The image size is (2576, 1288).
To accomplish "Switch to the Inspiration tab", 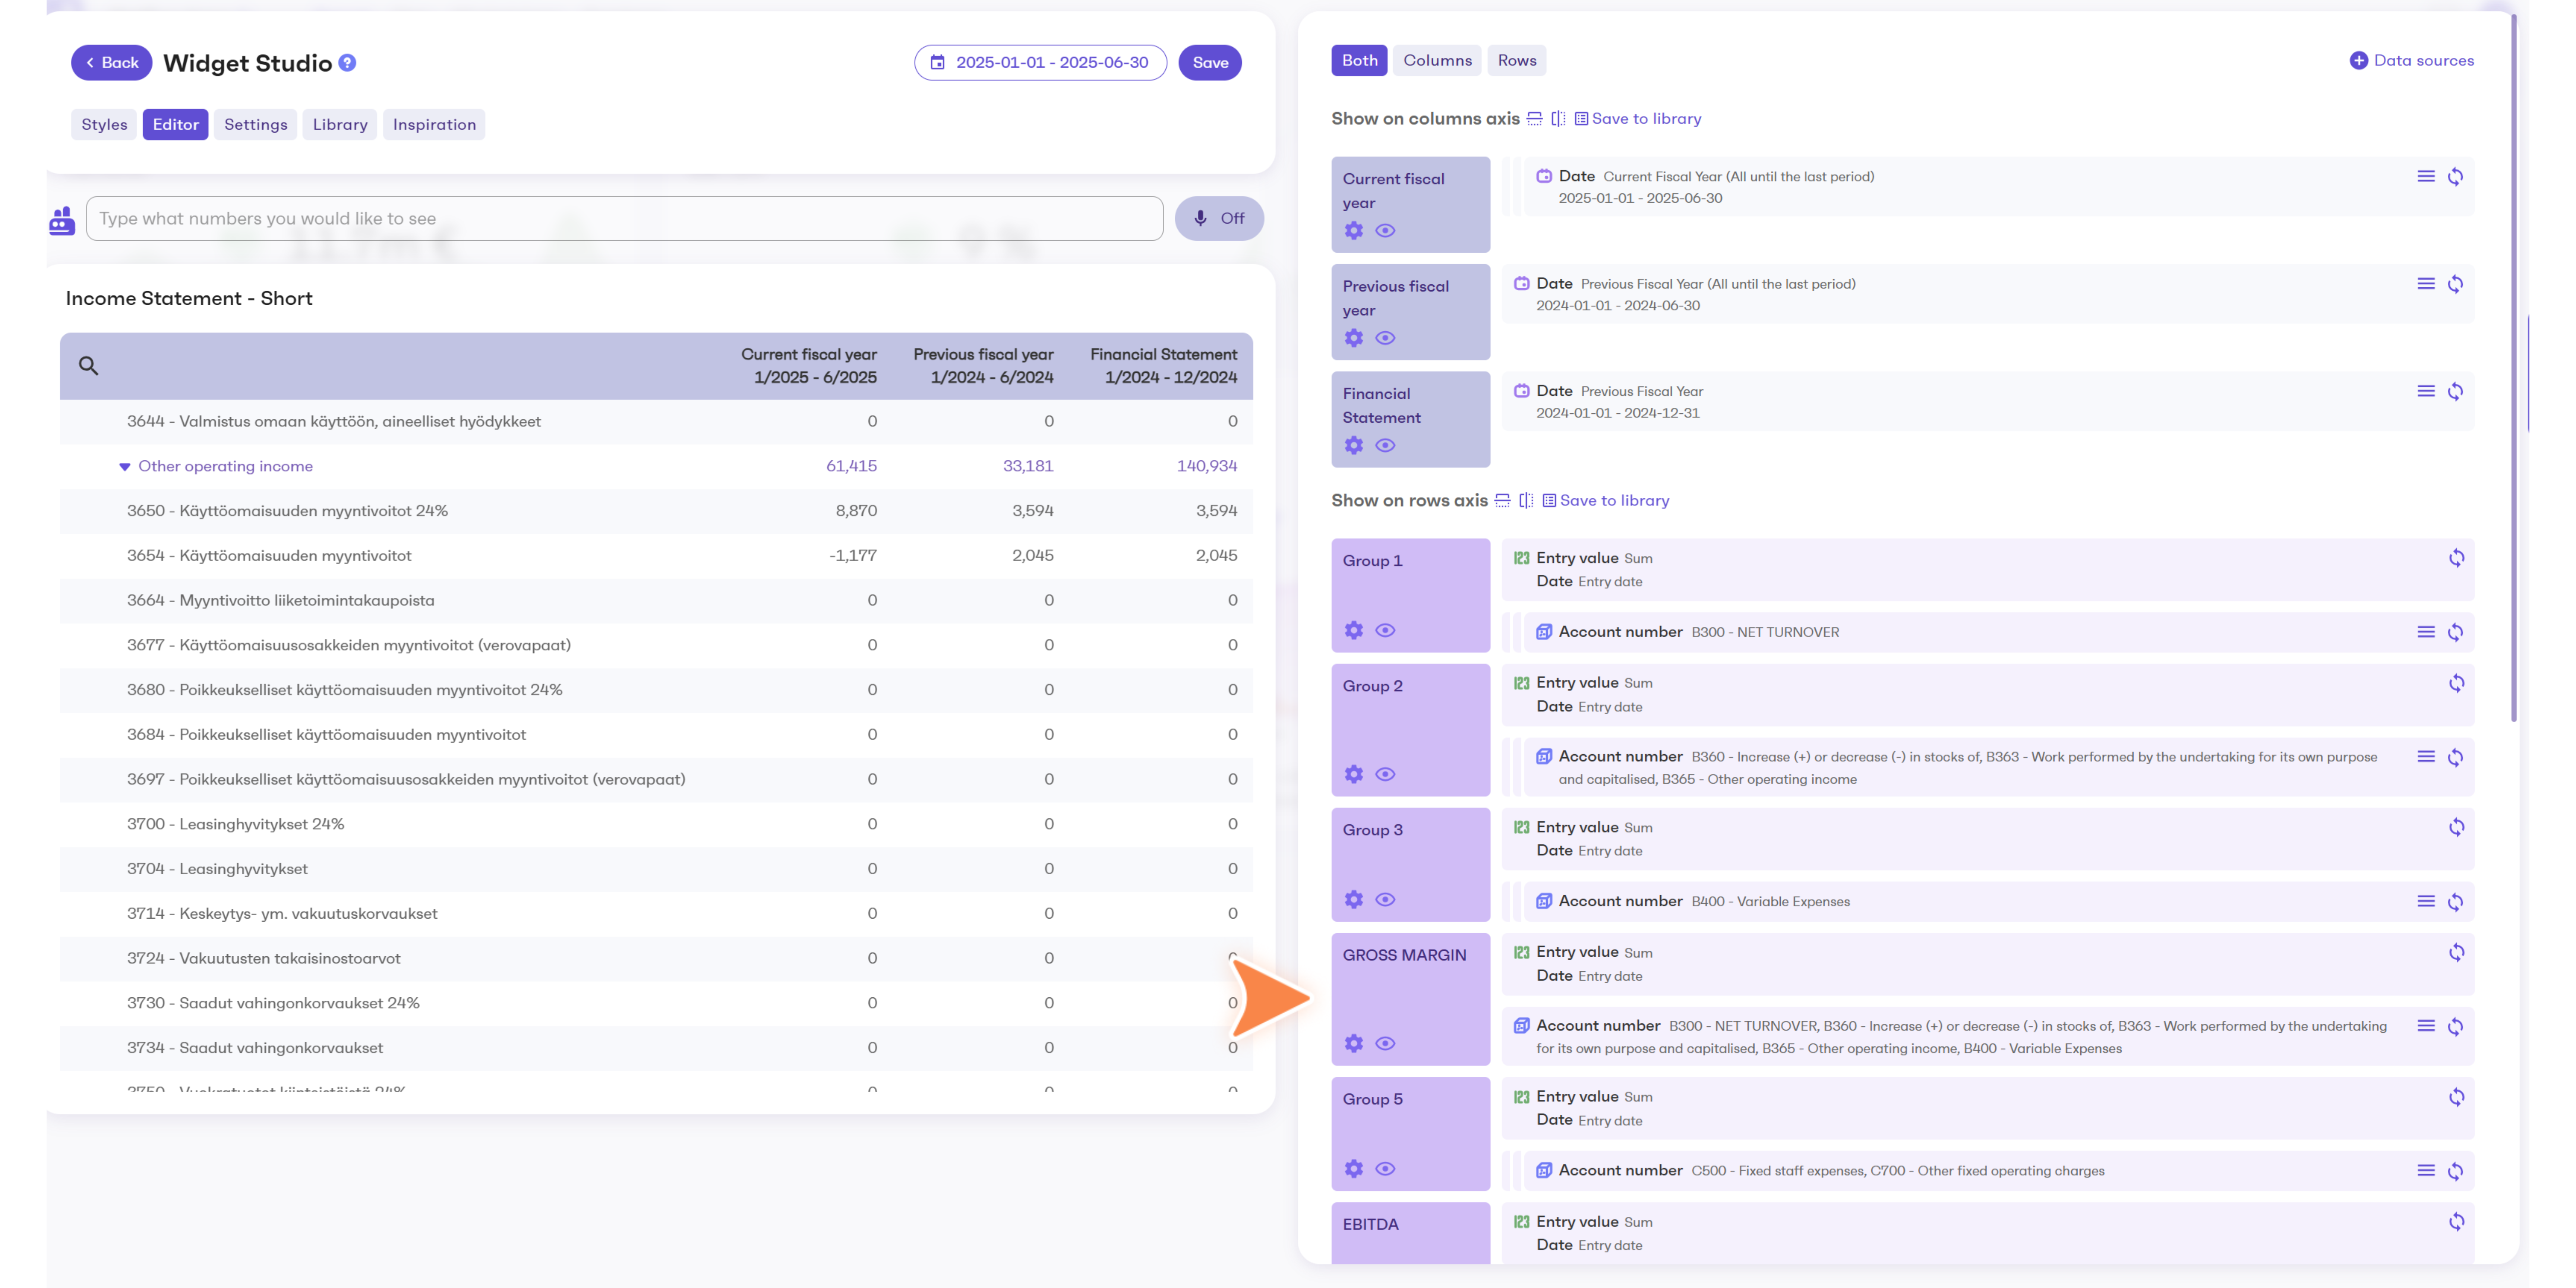I will click(434, 124).
